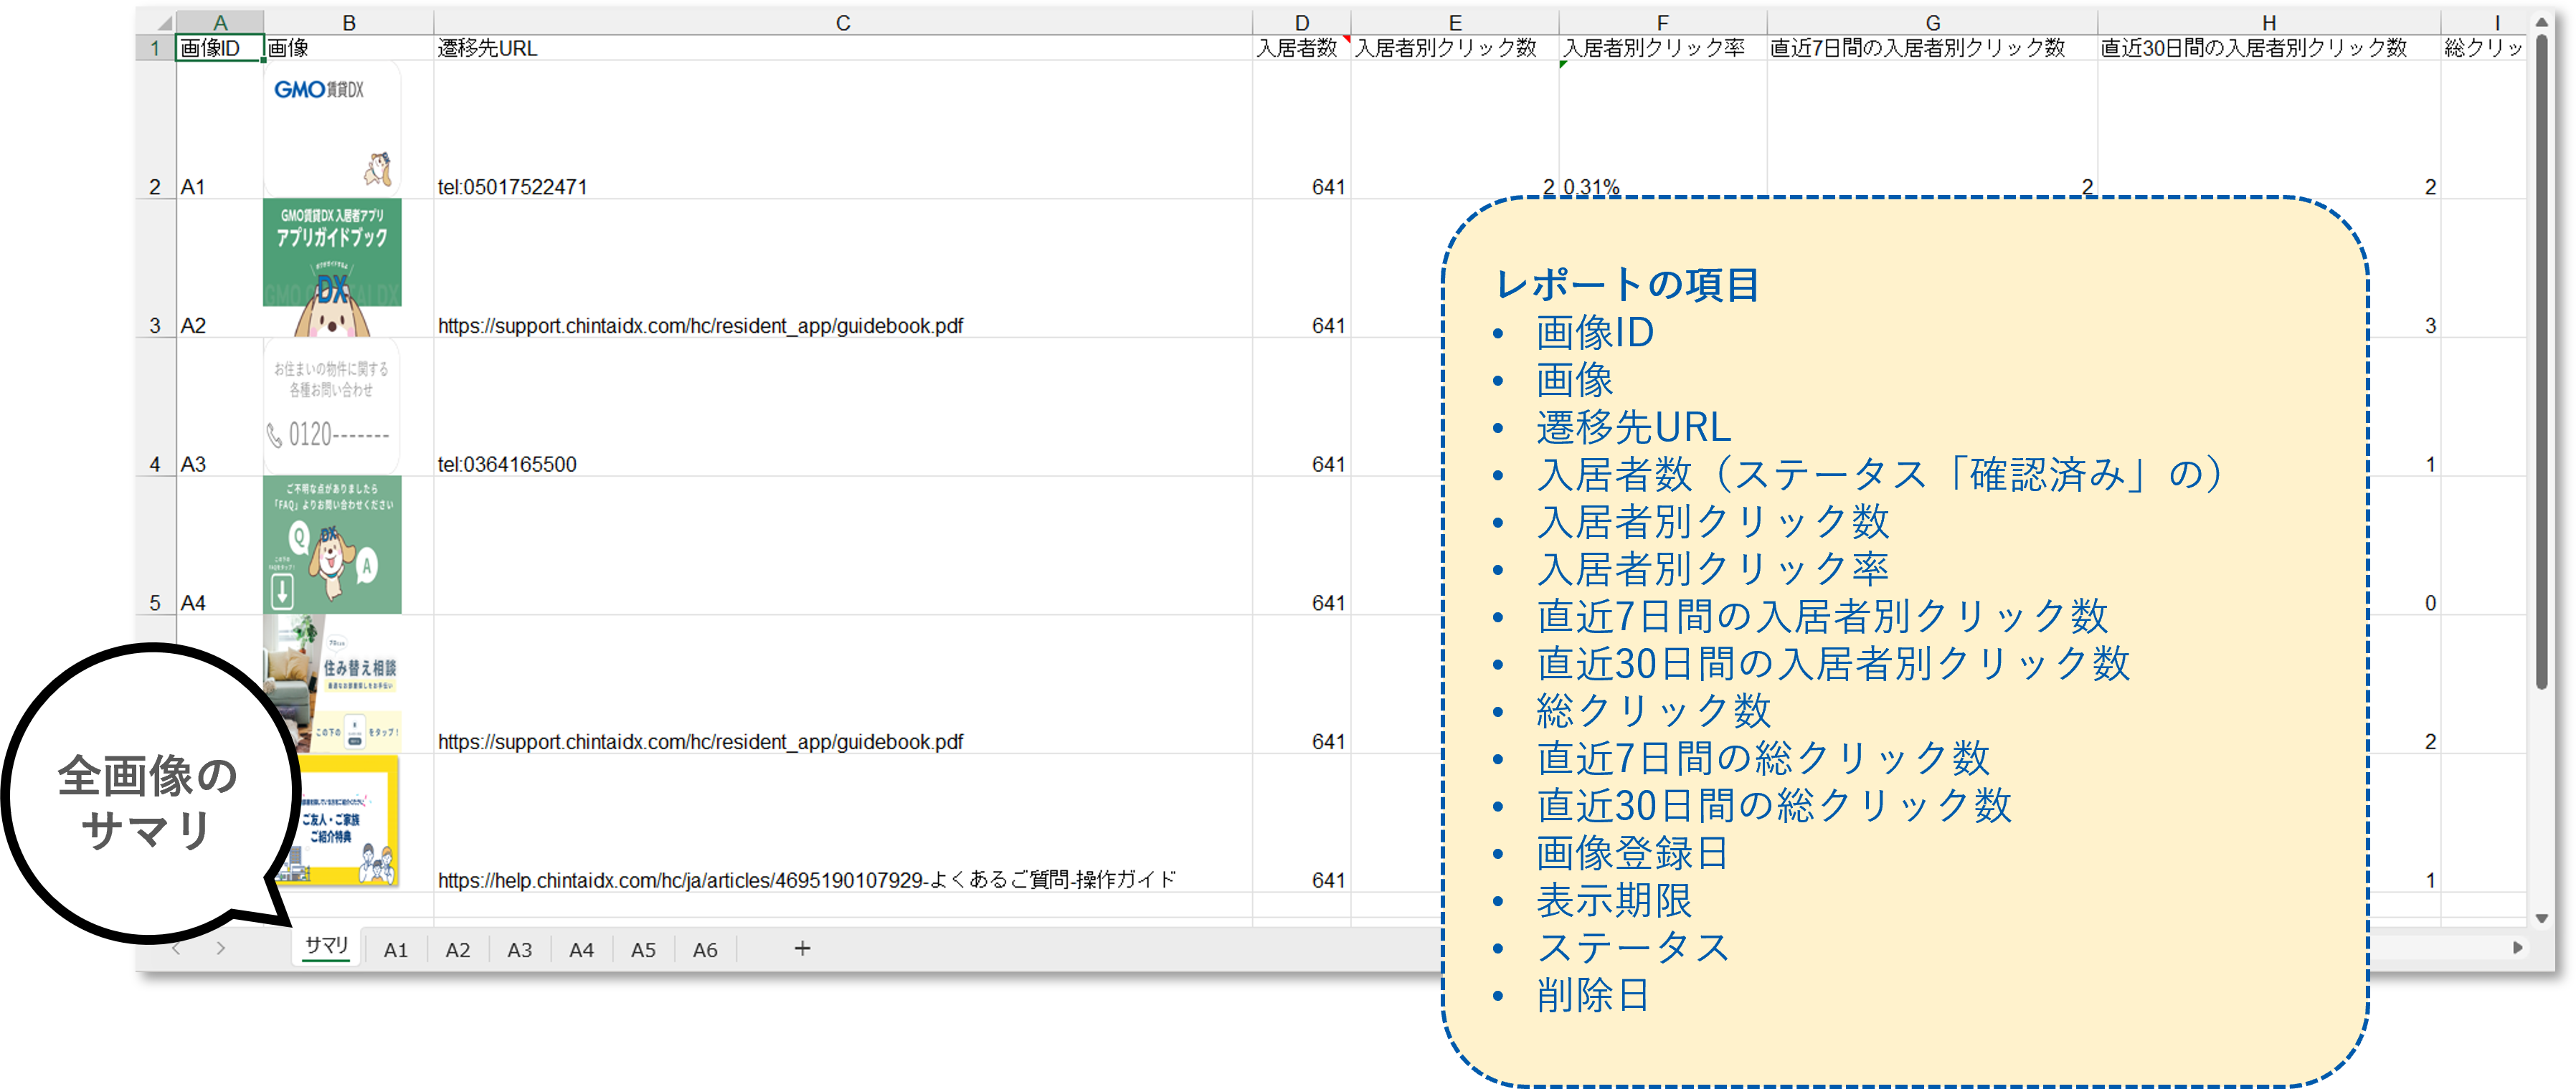Click the horizontal scrollbar right arrow
Viewport: 2576px width, 1089px height.
[2517, 949]
